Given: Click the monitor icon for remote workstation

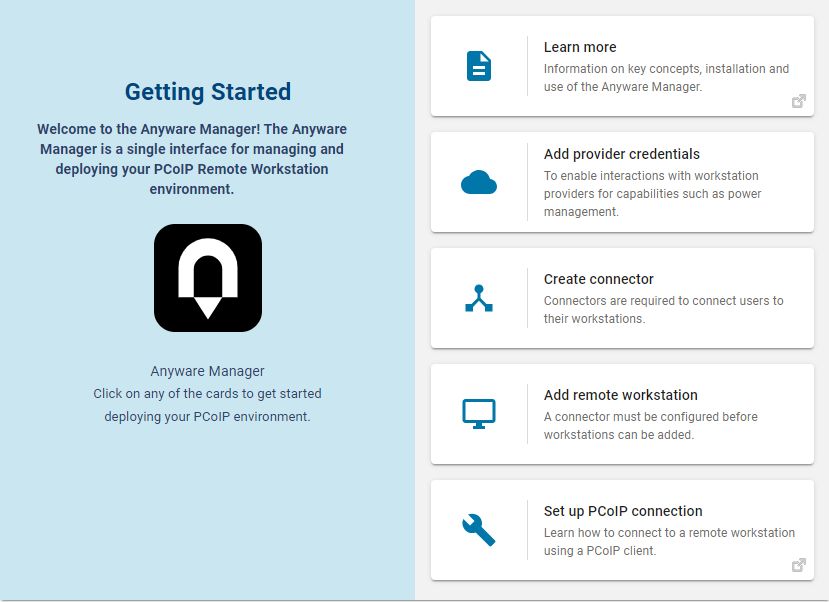Looking at the screenshot, I should pyautogui.click(x=478, y=414).
